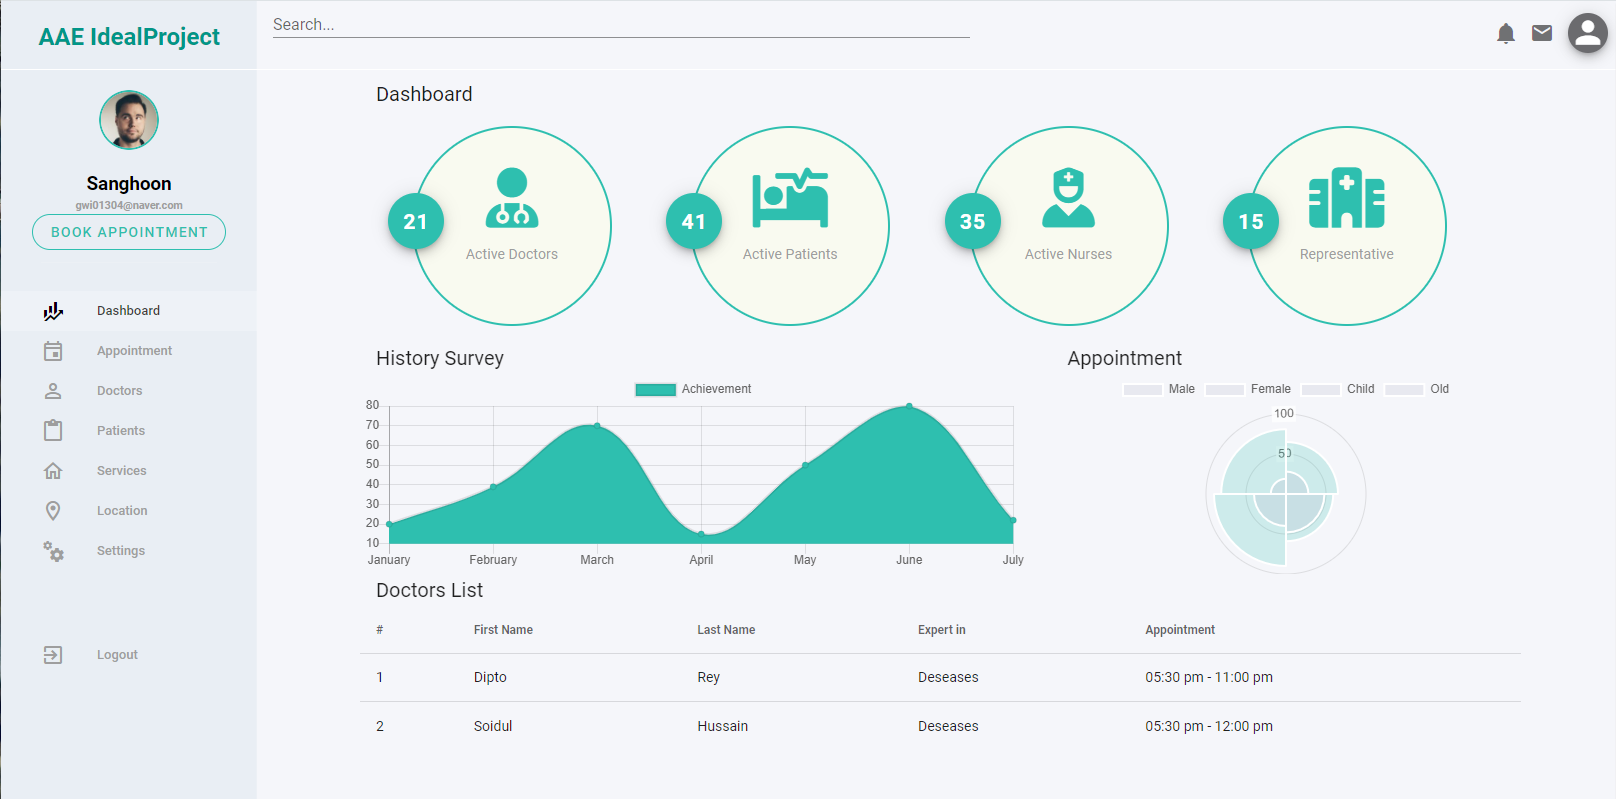Click the Soidul first name cell
The height and width of the screenshot is (799, 1616).
493,727
